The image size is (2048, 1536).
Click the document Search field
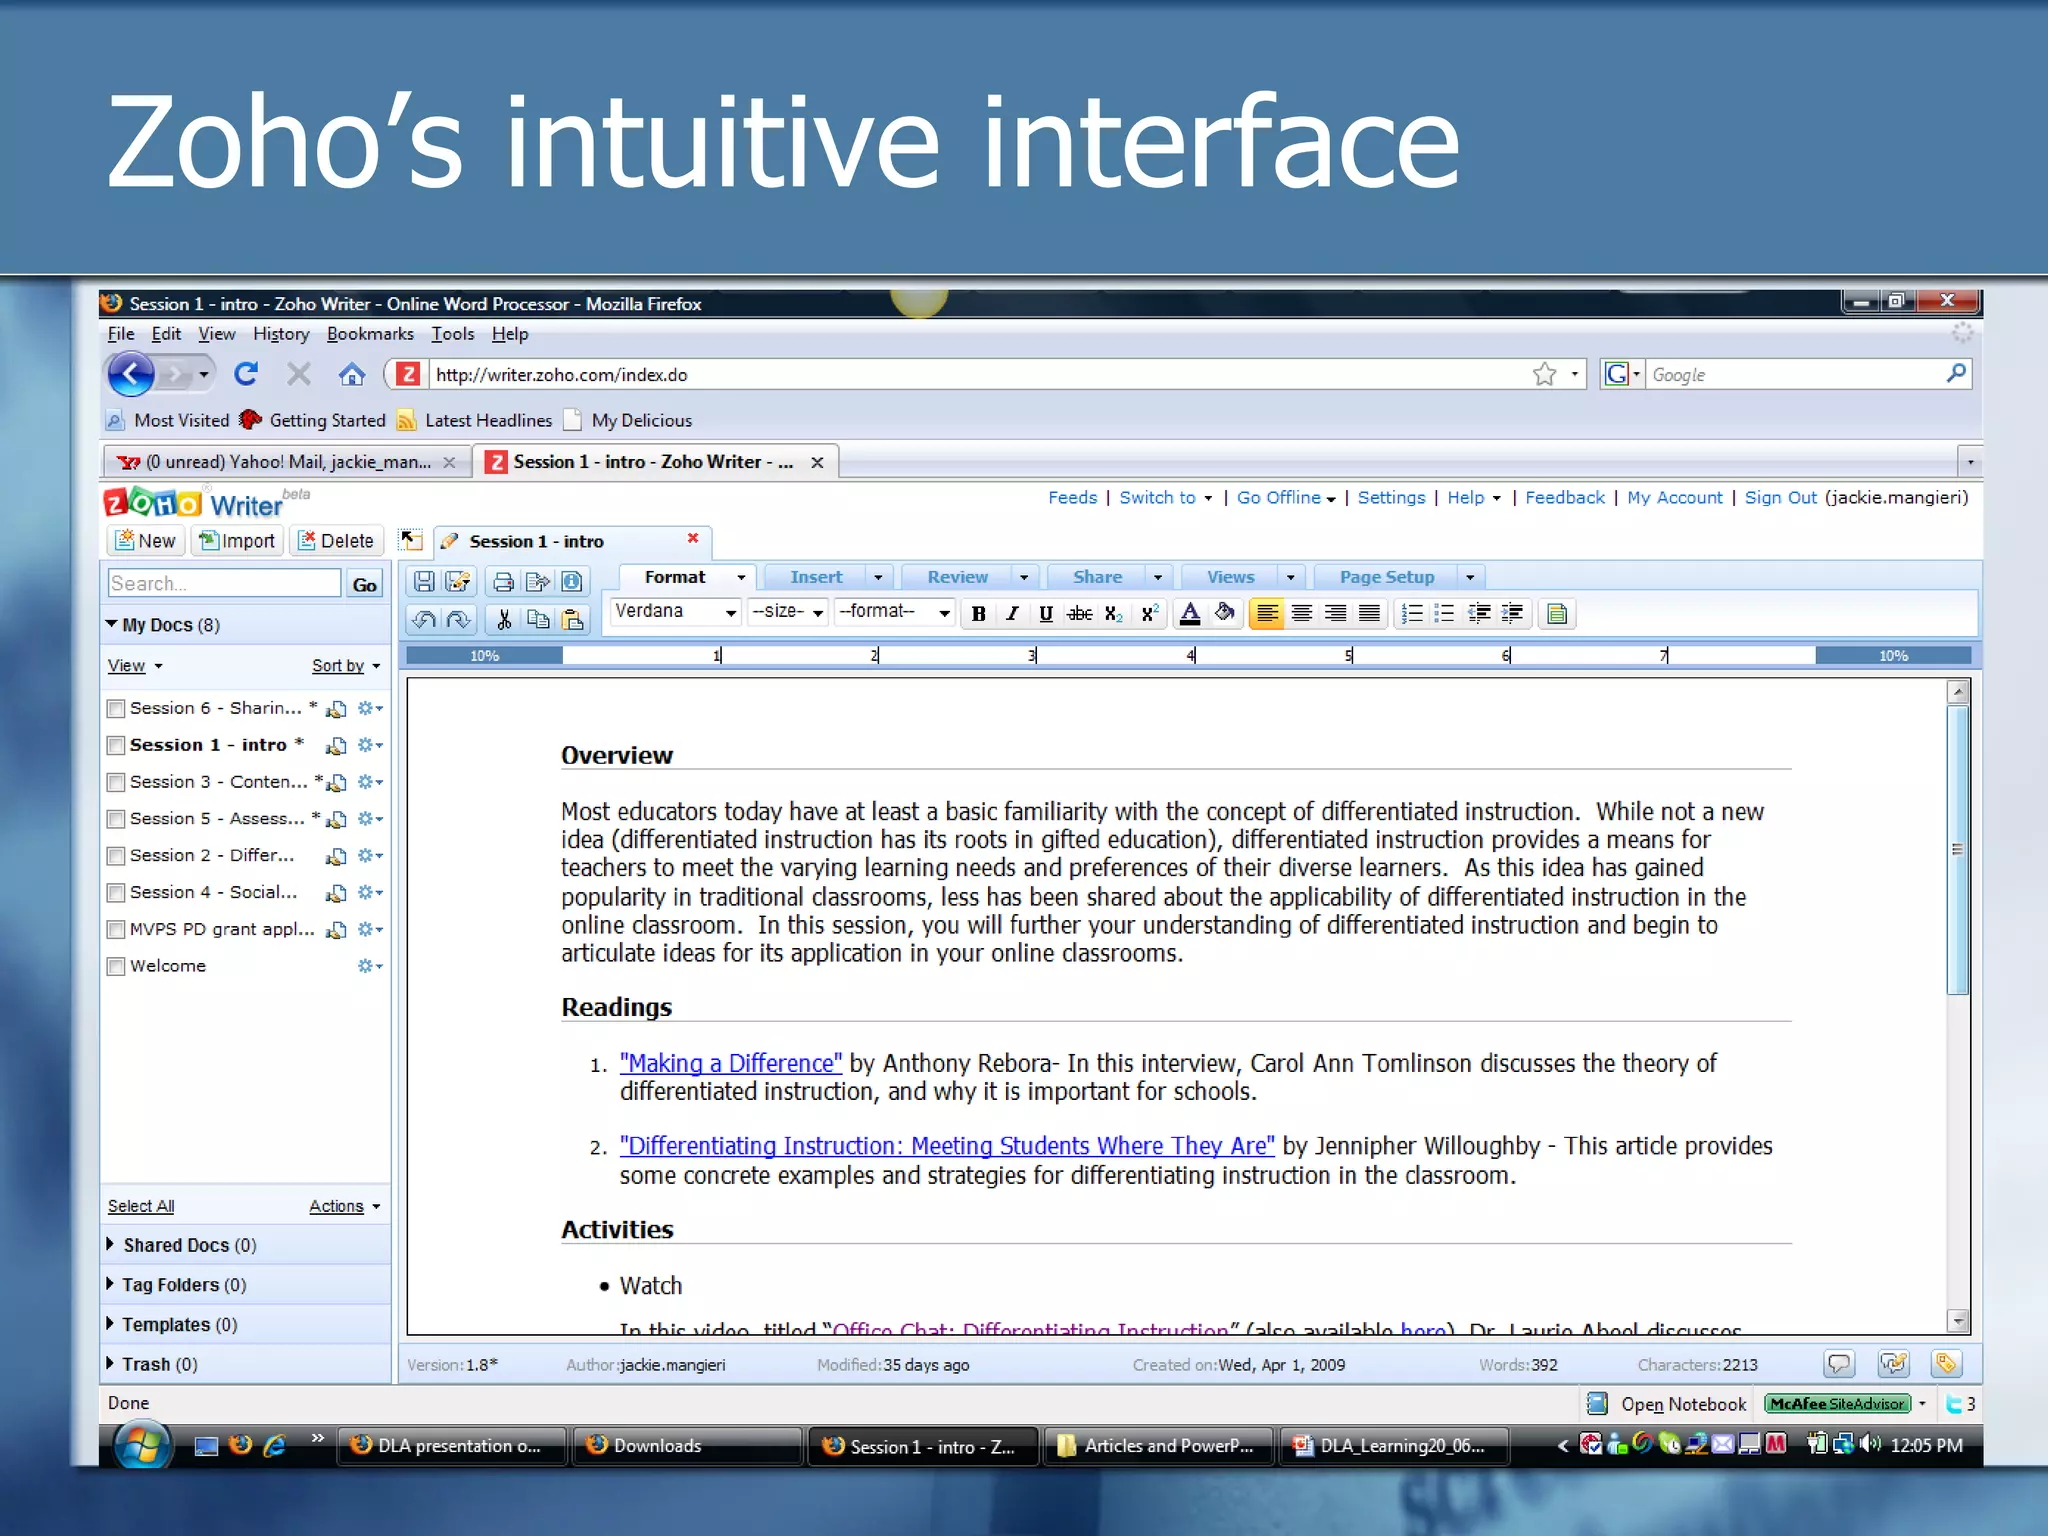(224, 583)
